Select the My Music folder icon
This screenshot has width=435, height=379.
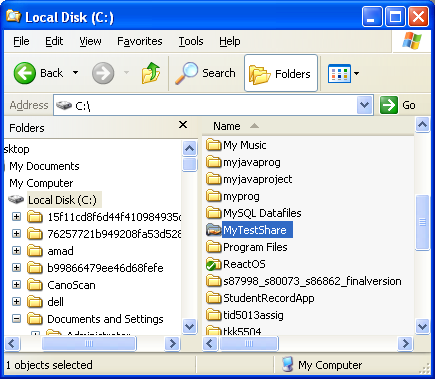214,145
